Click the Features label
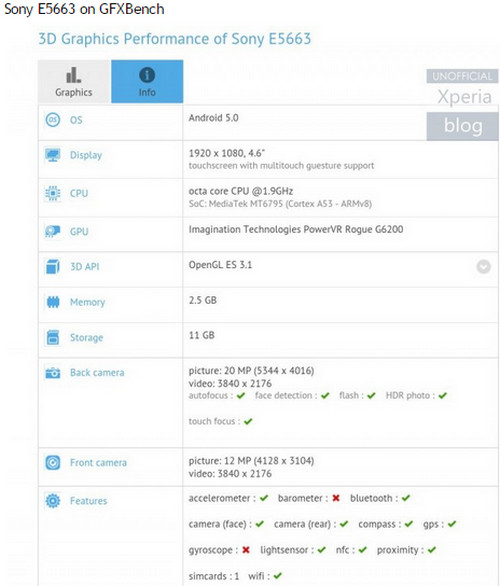The width and height of the screenshot is (500, 586). 89,501
